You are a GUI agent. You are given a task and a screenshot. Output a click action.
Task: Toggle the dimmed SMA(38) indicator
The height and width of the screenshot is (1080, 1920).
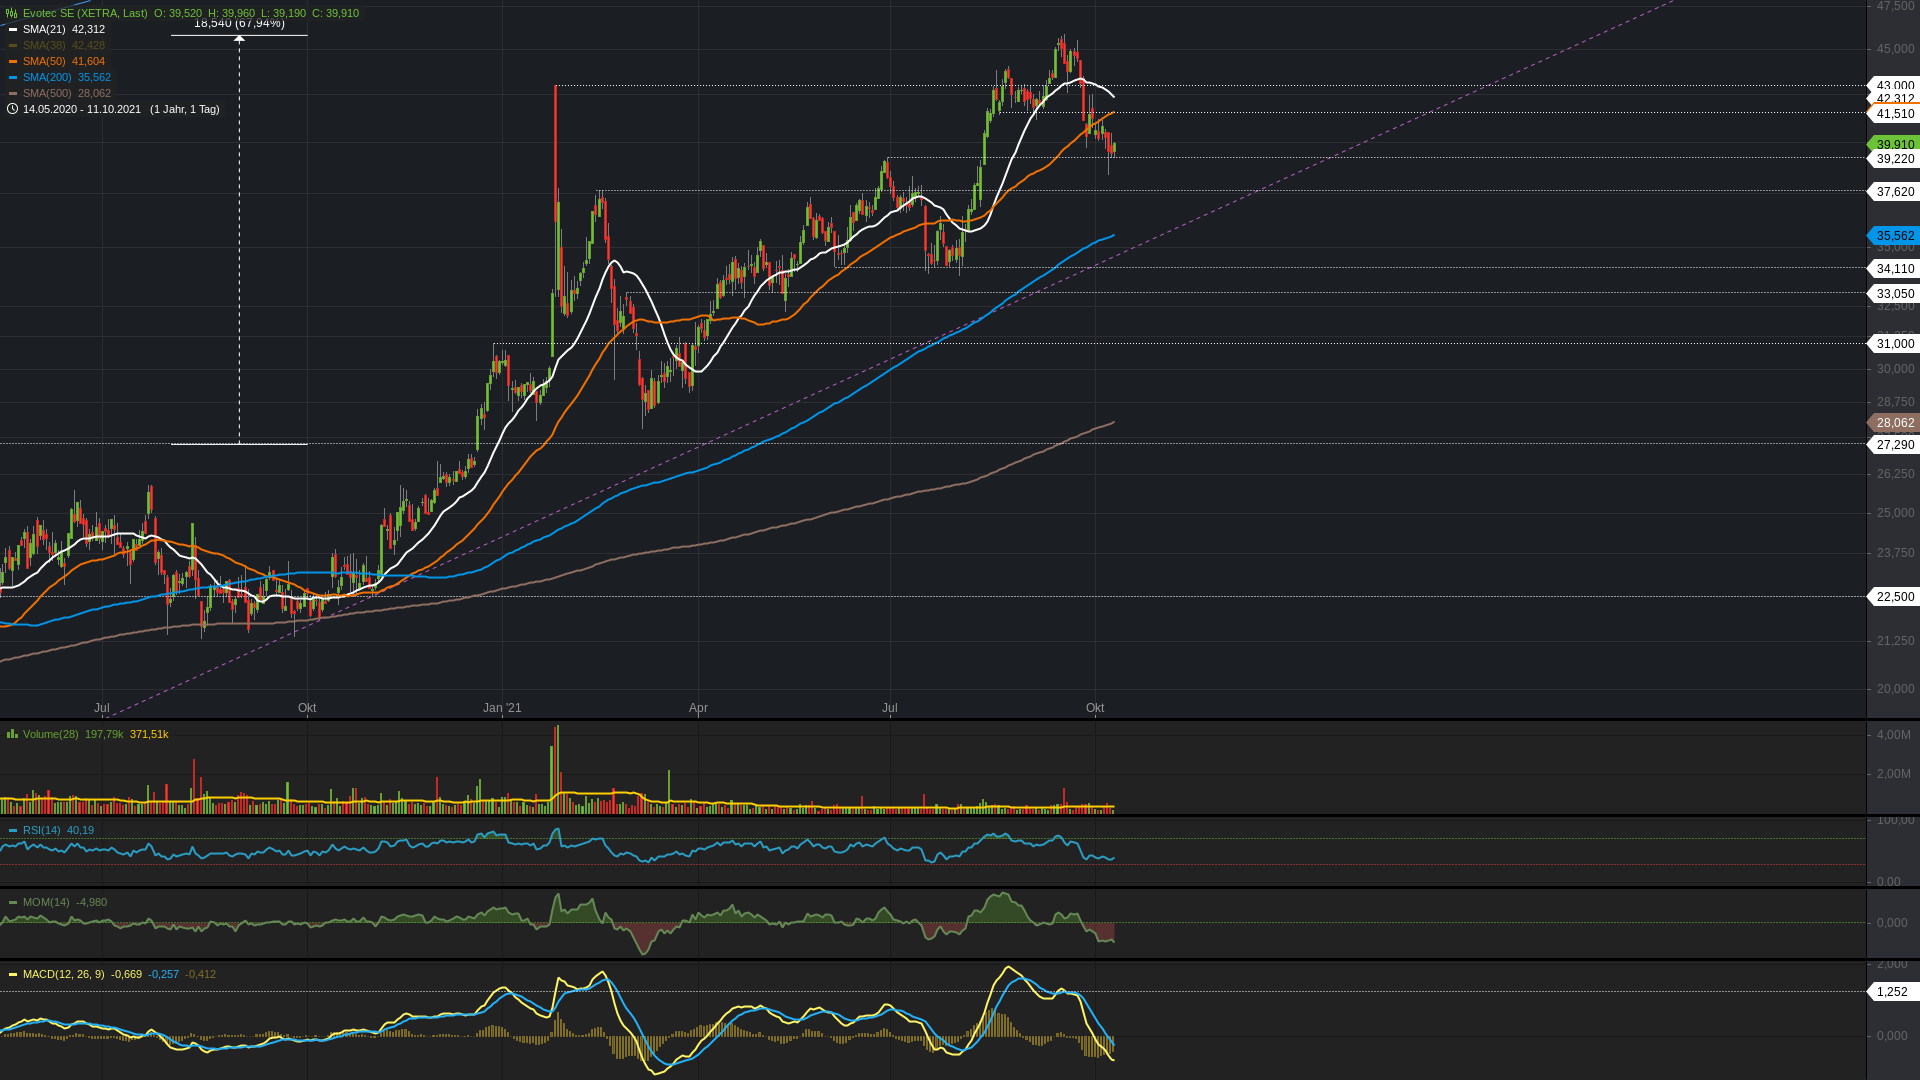click(x=44, y=45)
